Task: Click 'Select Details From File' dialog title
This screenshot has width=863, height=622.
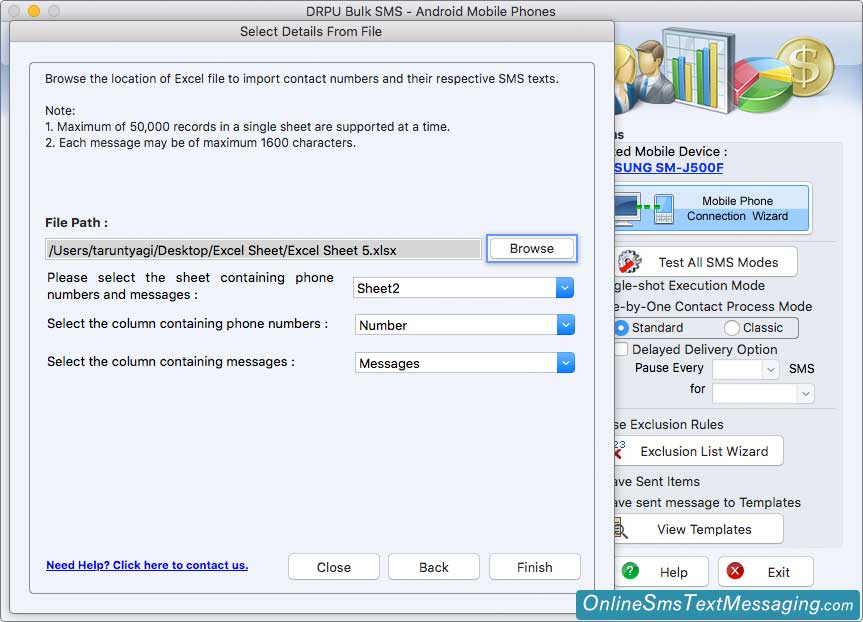Action: 311,31
